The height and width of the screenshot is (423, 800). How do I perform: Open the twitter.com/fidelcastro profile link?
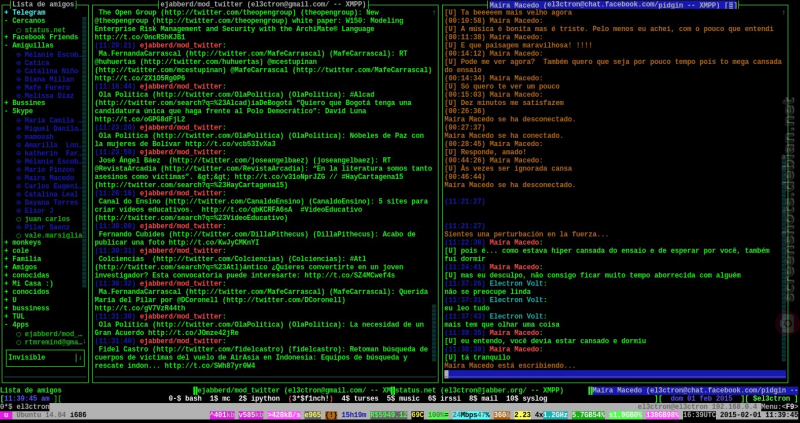(x=224, y=350)
